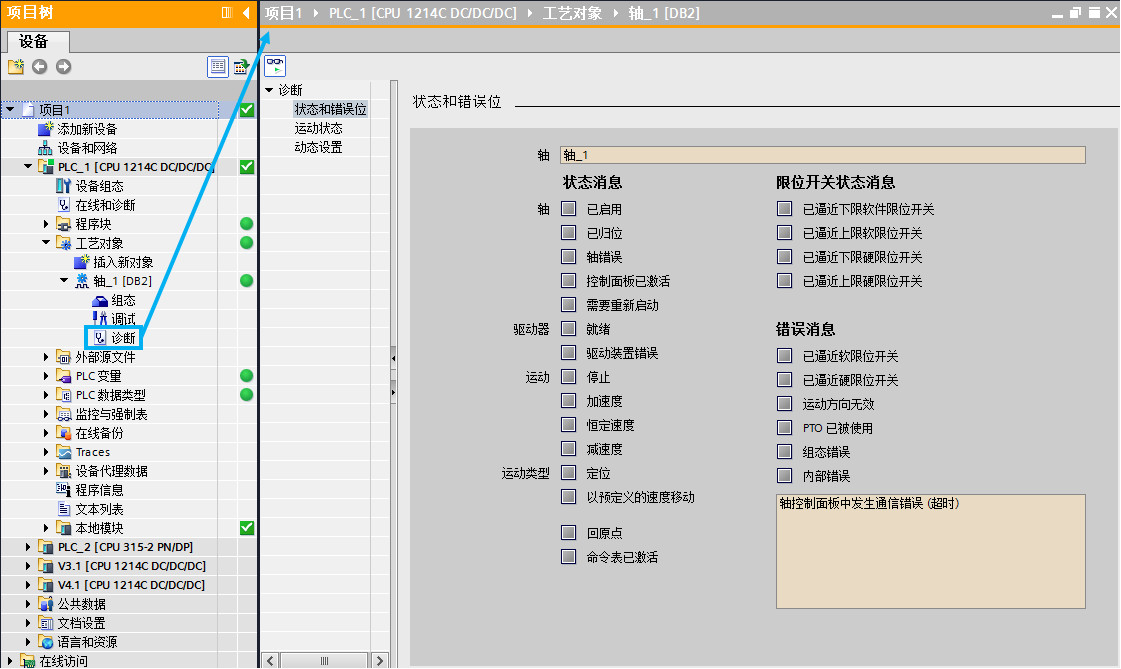Toggle the 已归位 checkbox
Viewport: 1121px width, 669px height.
click(x=568, y=232)
